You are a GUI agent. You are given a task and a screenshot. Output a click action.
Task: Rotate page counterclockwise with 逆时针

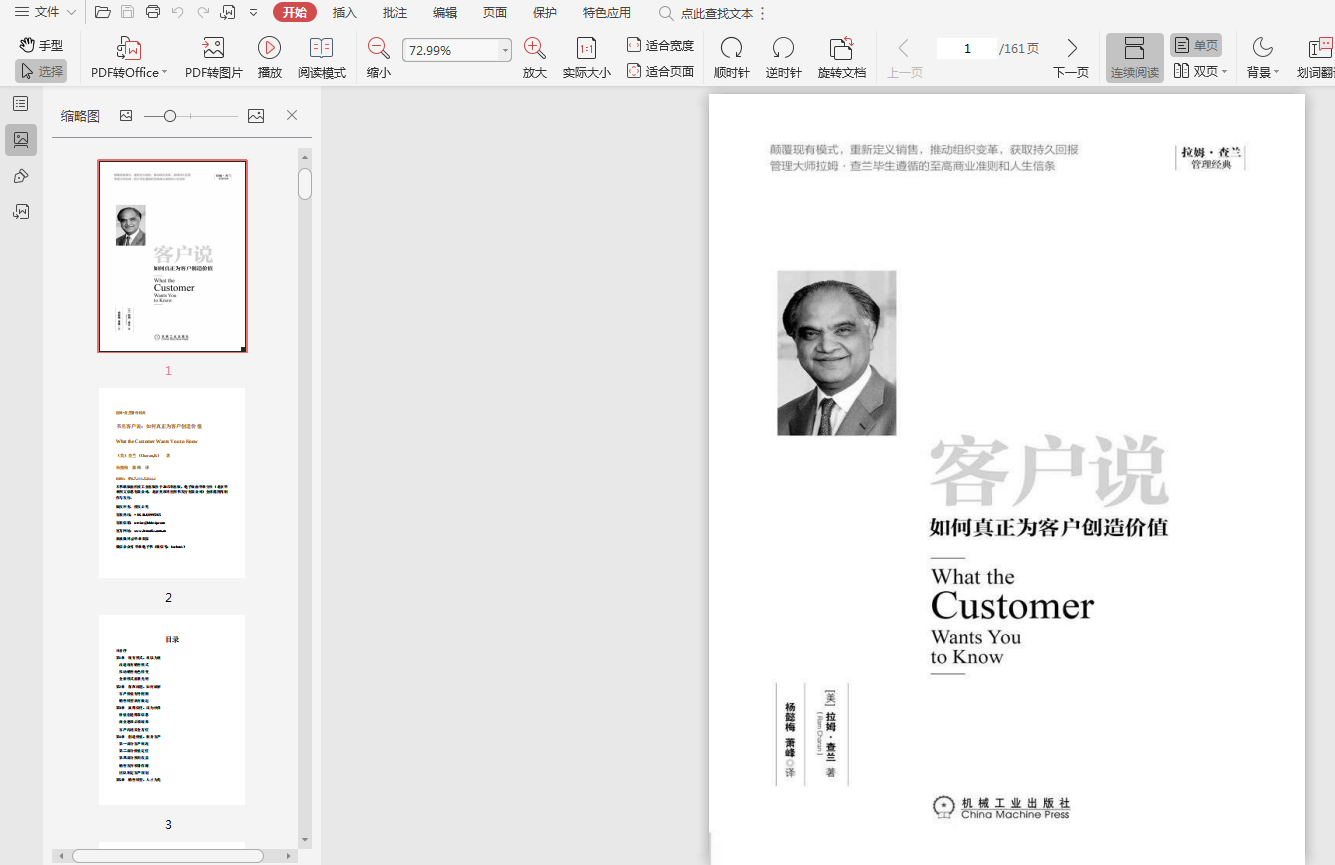tap(784, 48)
